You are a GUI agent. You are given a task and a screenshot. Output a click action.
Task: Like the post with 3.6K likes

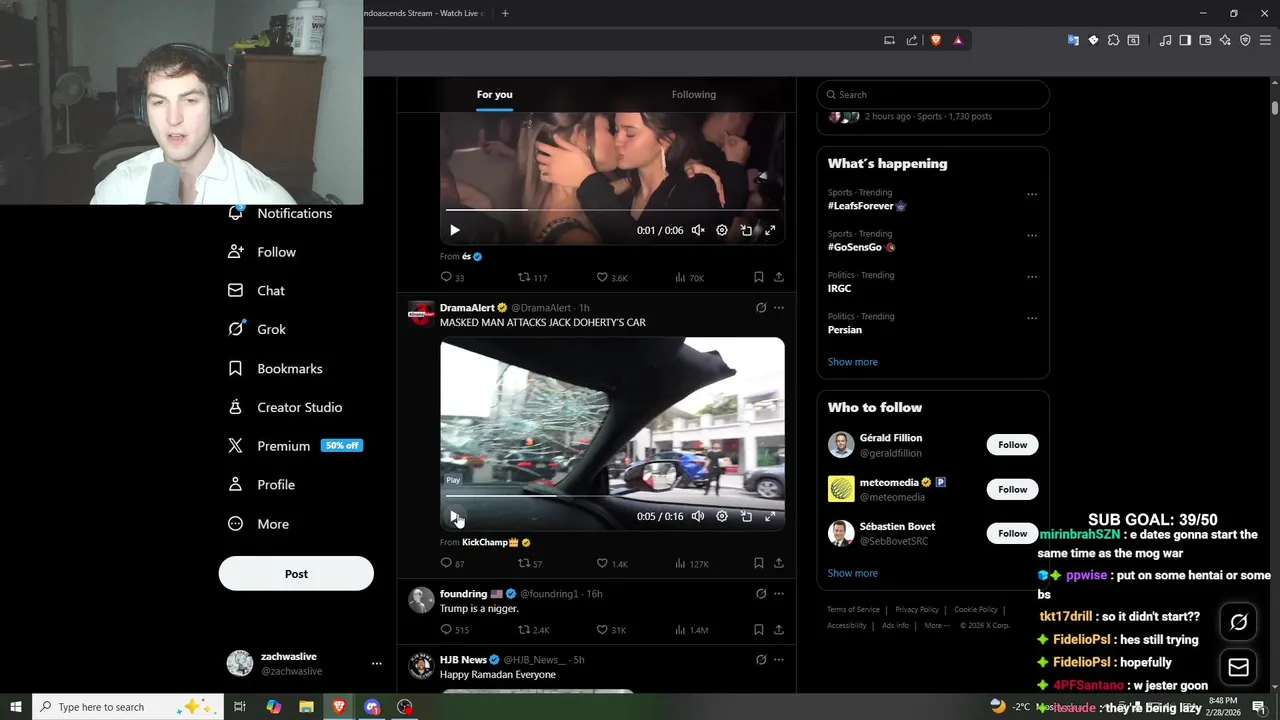tap(612, 277)
